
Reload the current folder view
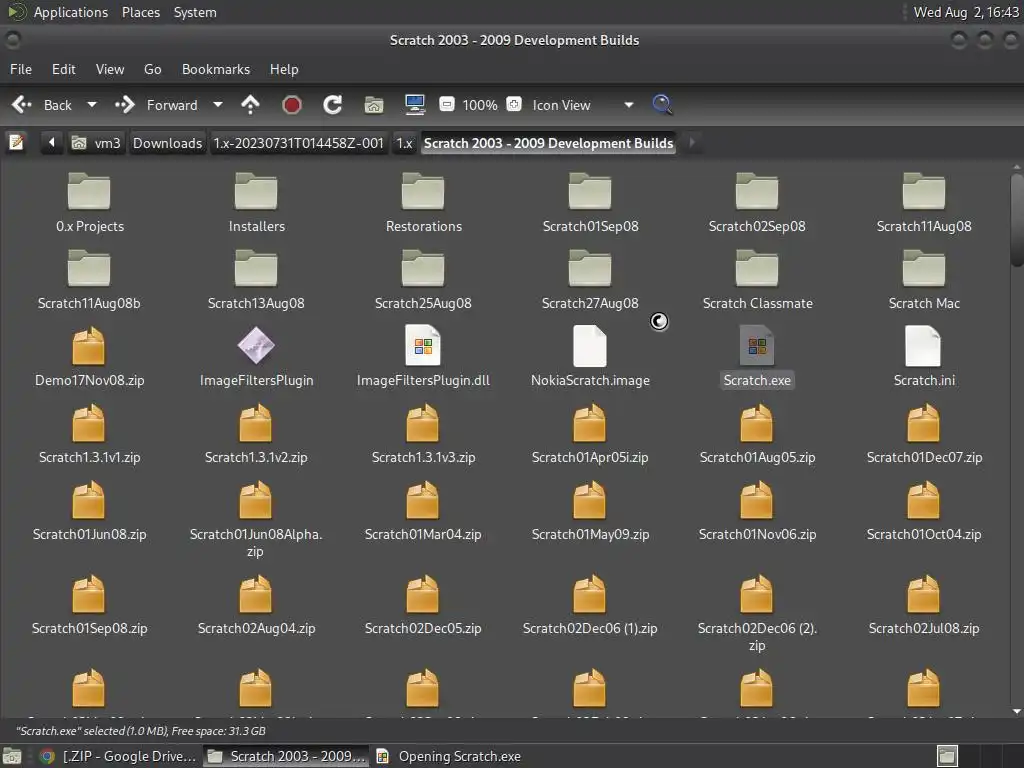(332, 104)
